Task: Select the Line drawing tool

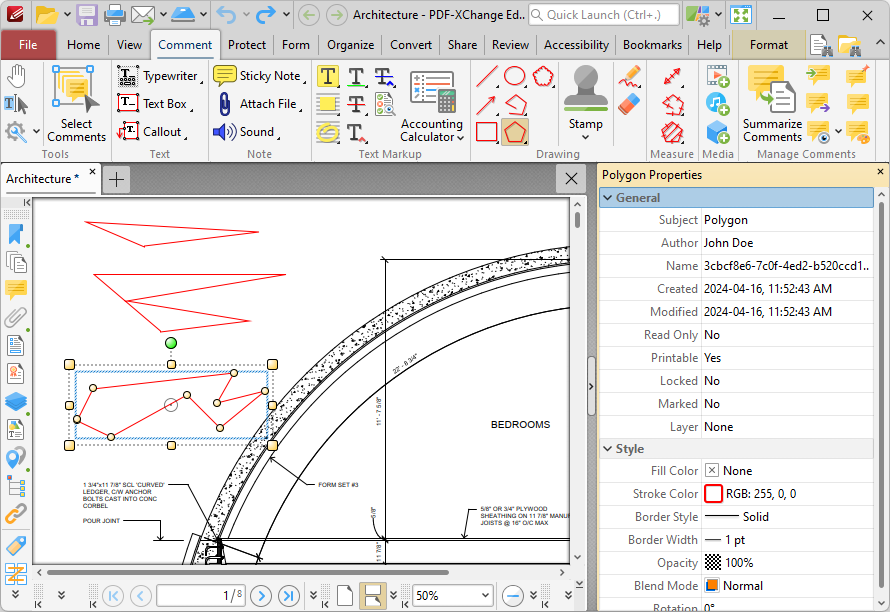Action: 487,76
